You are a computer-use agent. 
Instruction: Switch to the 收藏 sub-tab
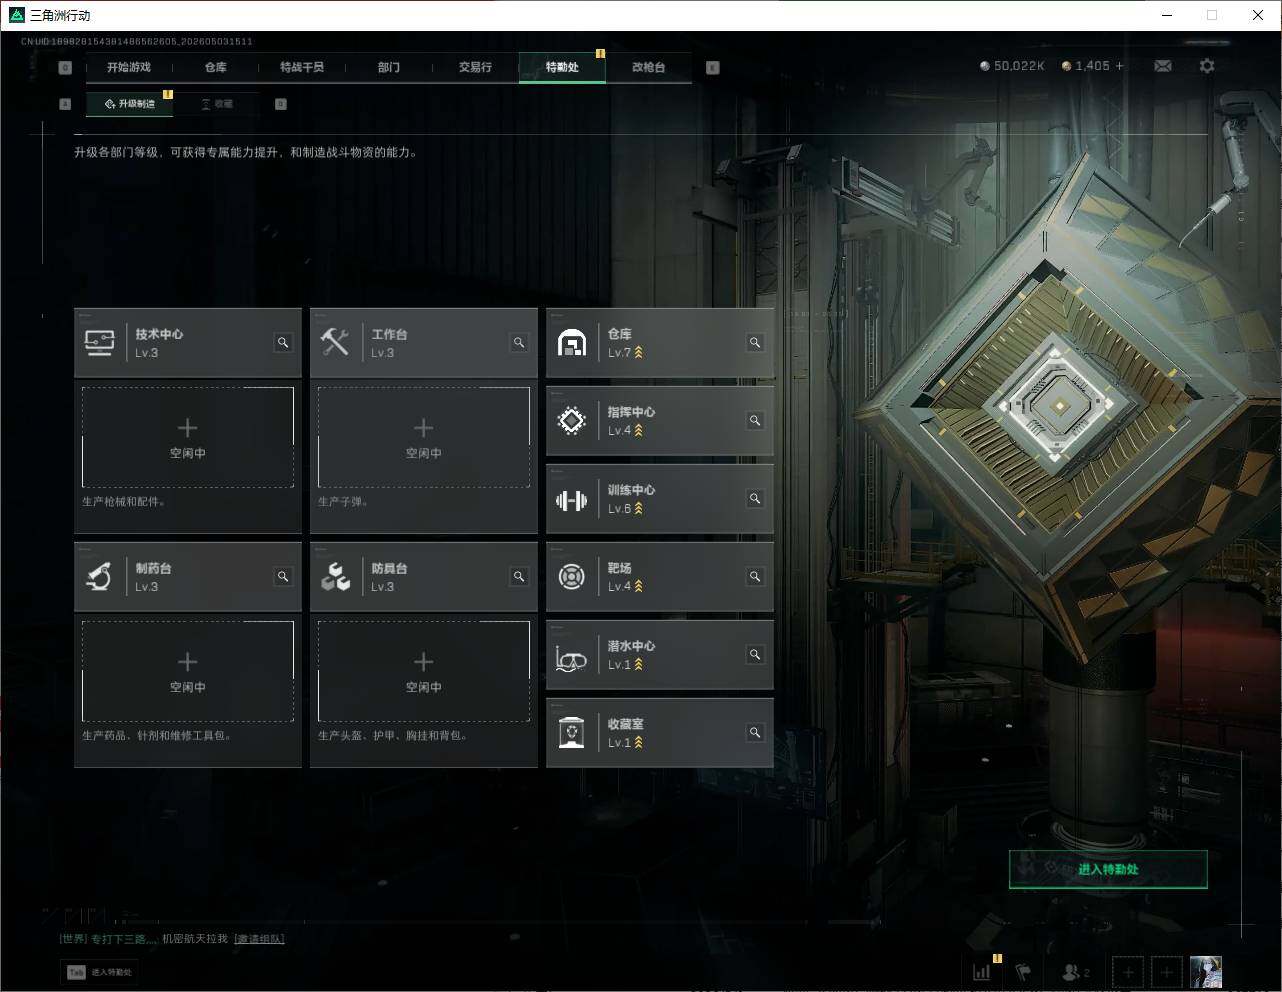click(x=217, y=104)
